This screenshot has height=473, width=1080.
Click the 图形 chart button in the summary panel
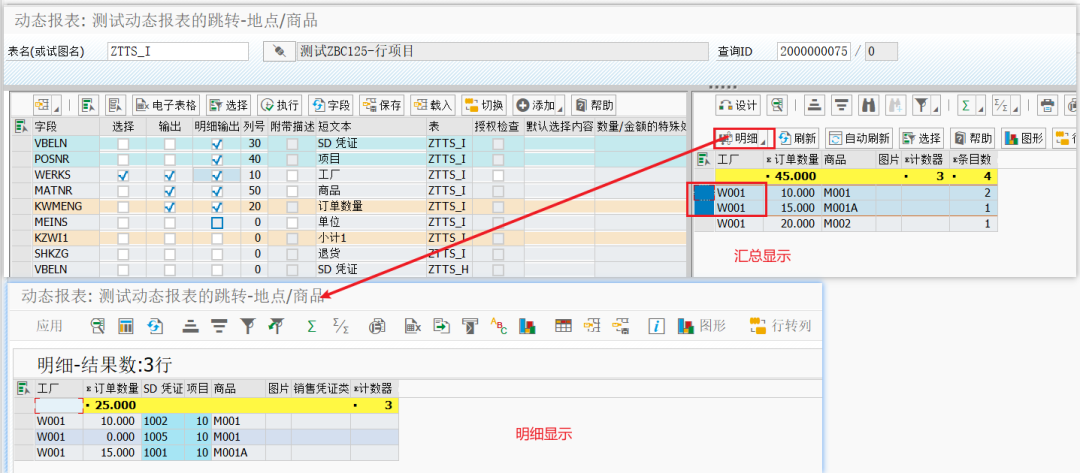coord(1024,138)
